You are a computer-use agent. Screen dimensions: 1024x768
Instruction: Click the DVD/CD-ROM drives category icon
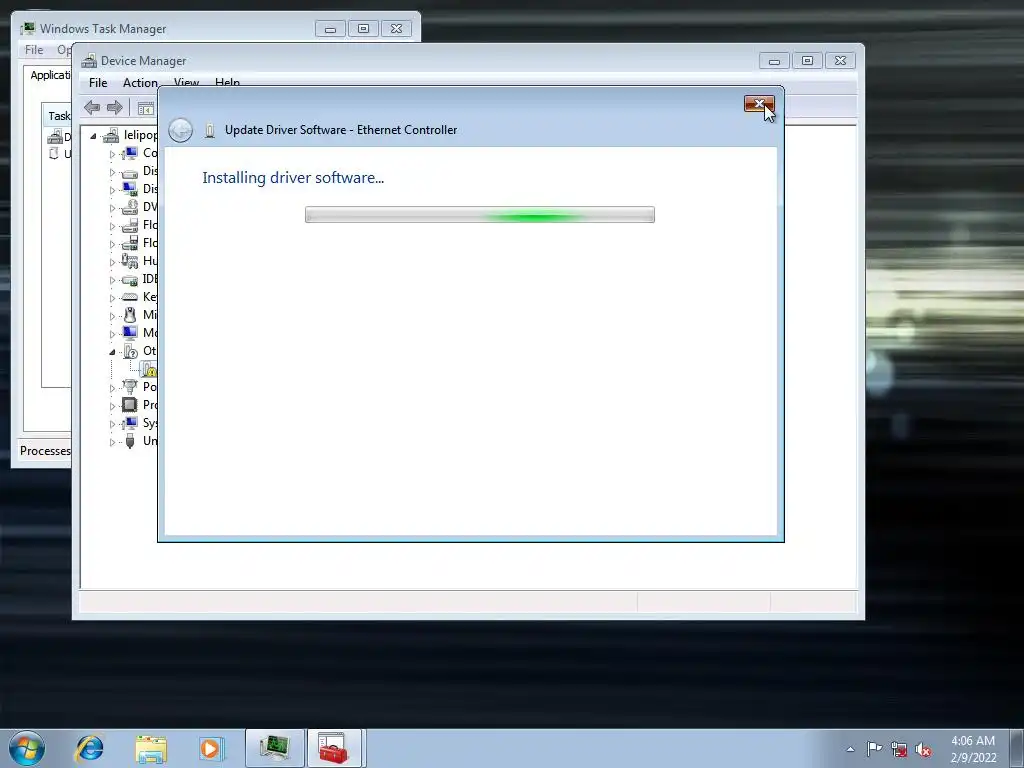click(131, 207)
